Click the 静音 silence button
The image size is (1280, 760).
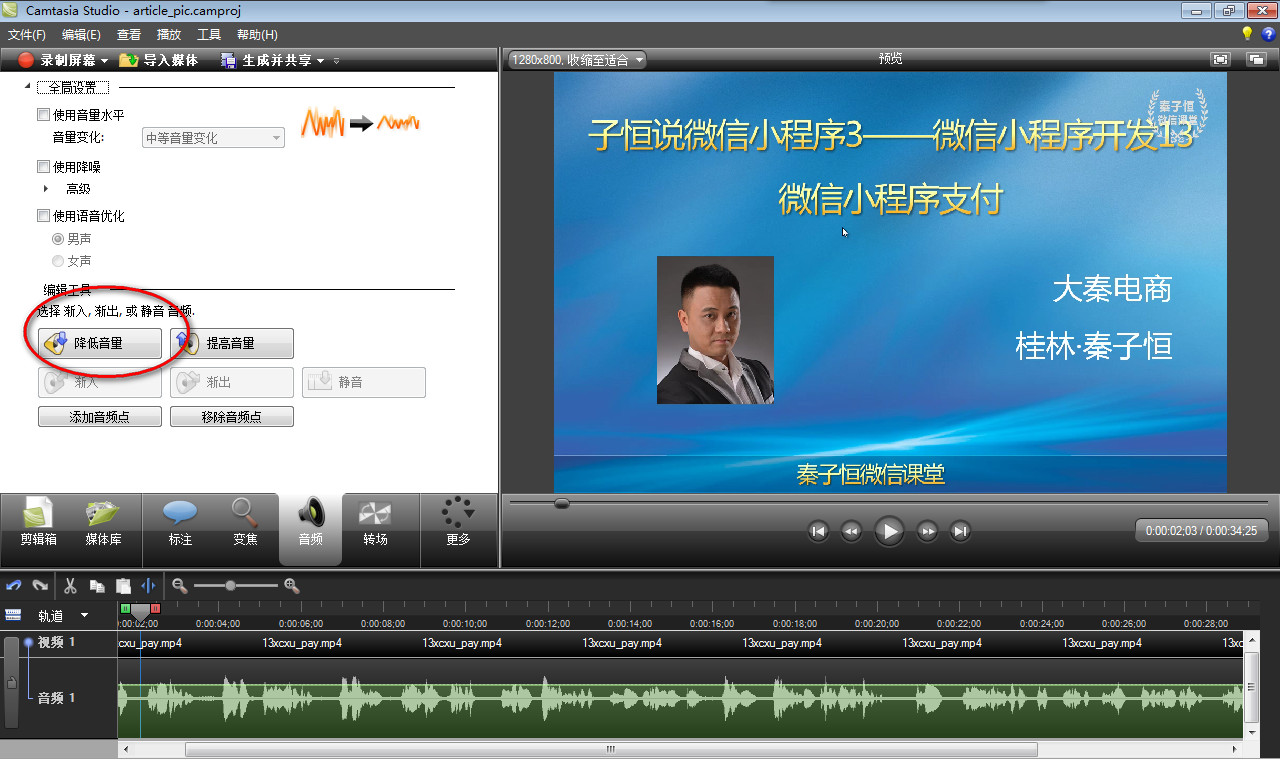(364, 382)
